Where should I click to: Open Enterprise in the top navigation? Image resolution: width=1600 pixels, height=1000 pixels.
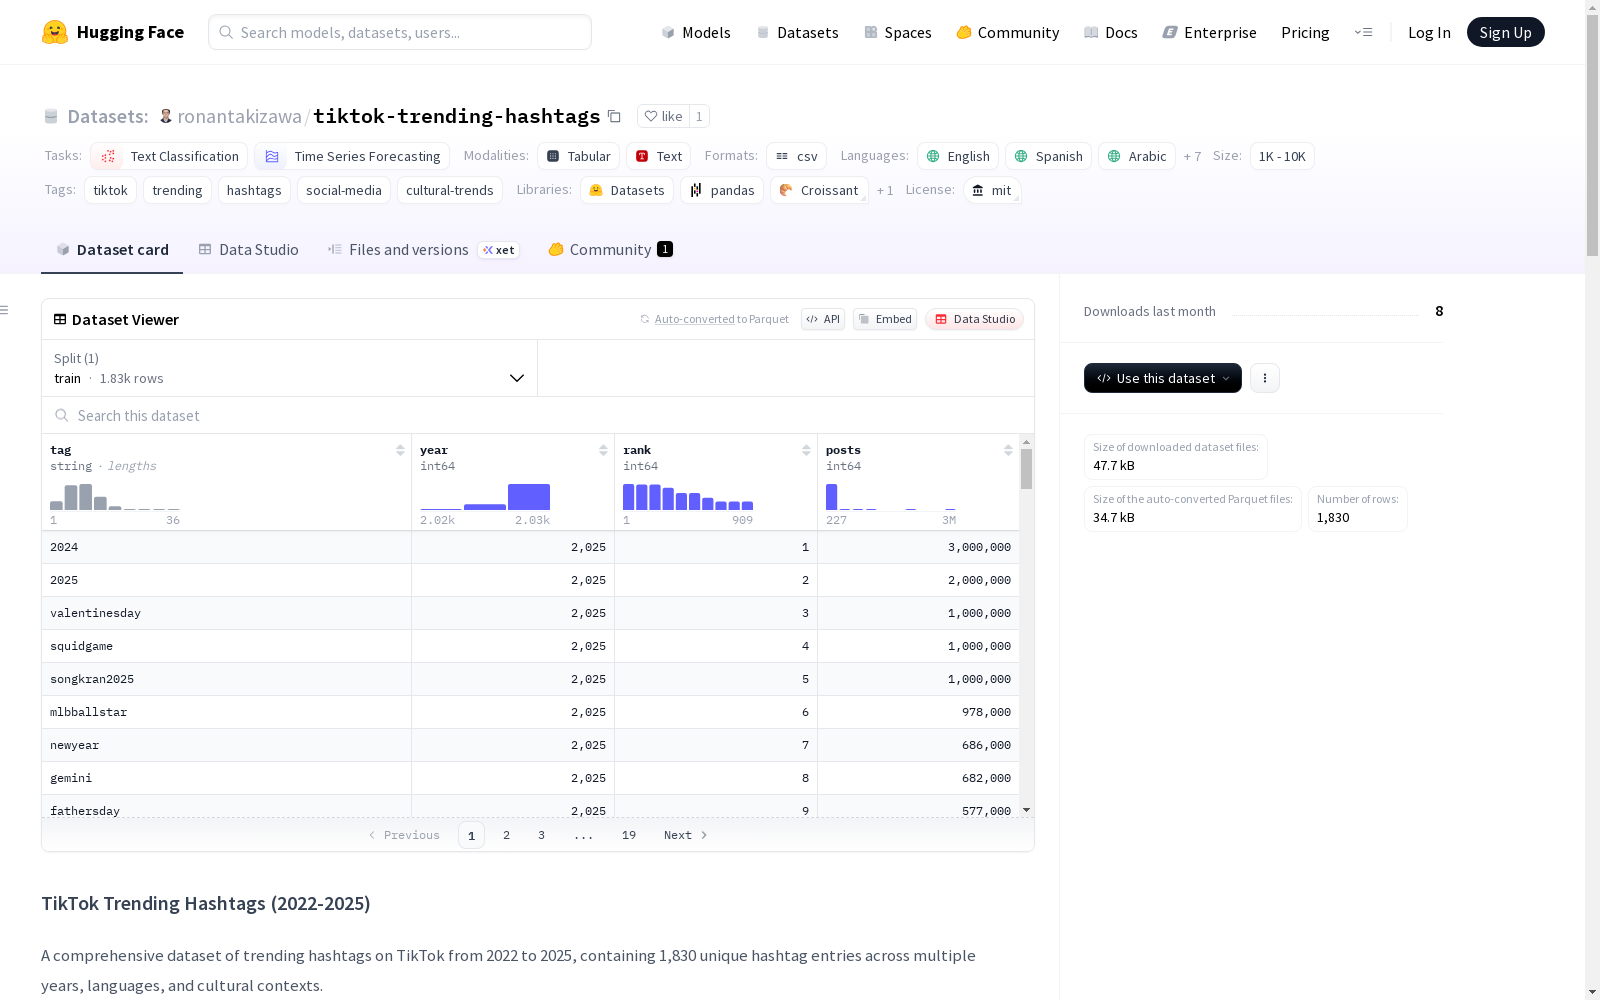(x=1210, y=32)
